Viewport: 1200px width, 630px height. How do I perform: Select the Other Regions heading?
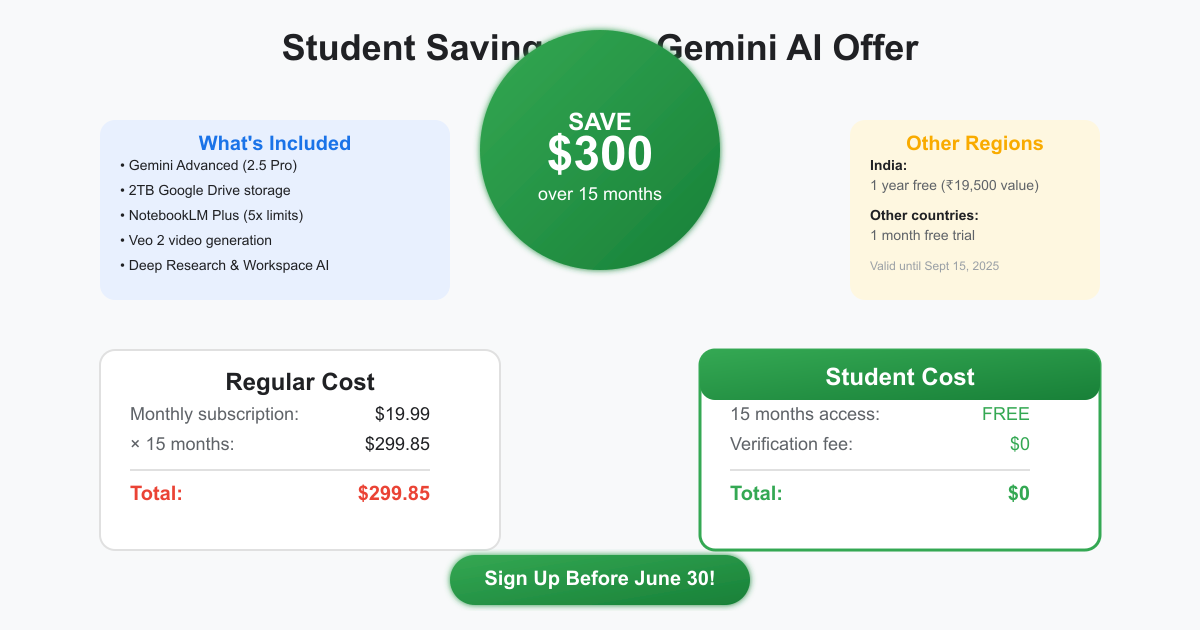click(974, 143)
